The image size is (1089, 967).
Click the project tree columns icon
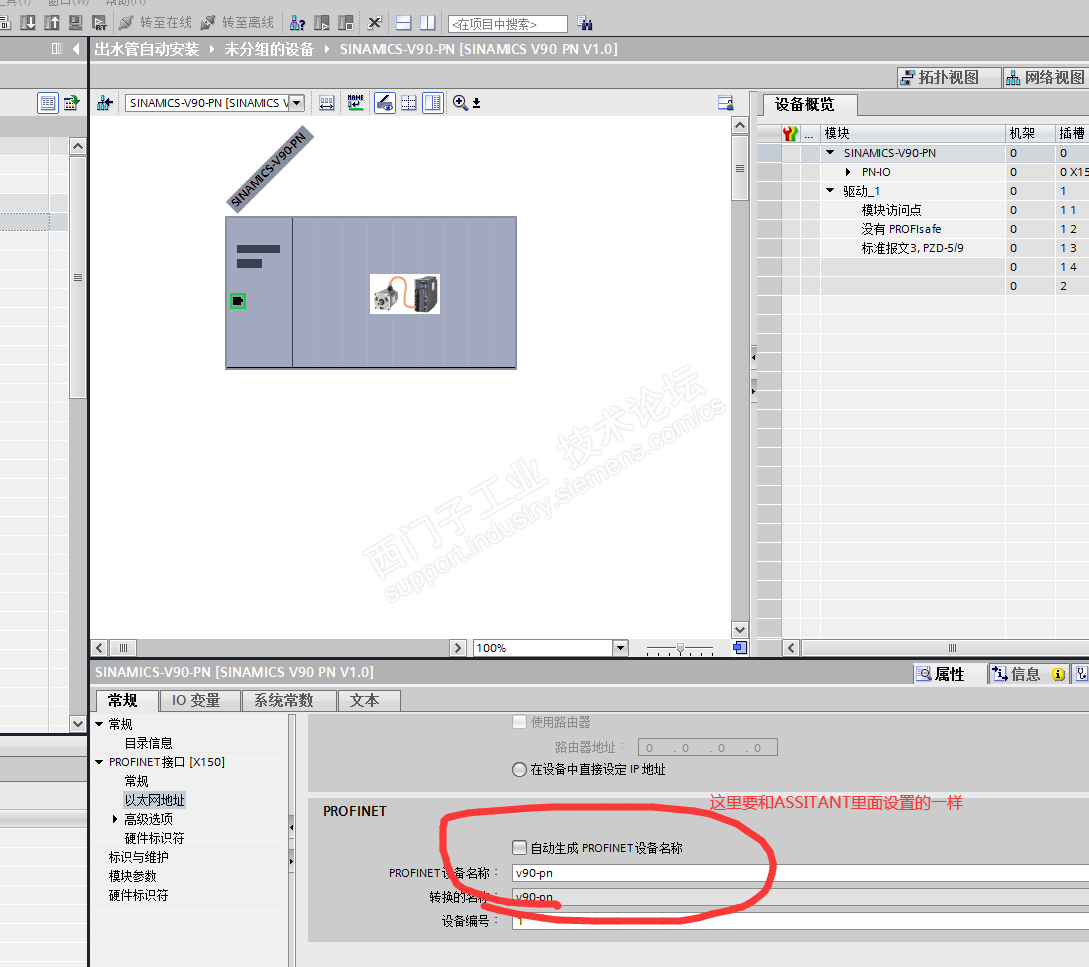[x=57, y=49]
